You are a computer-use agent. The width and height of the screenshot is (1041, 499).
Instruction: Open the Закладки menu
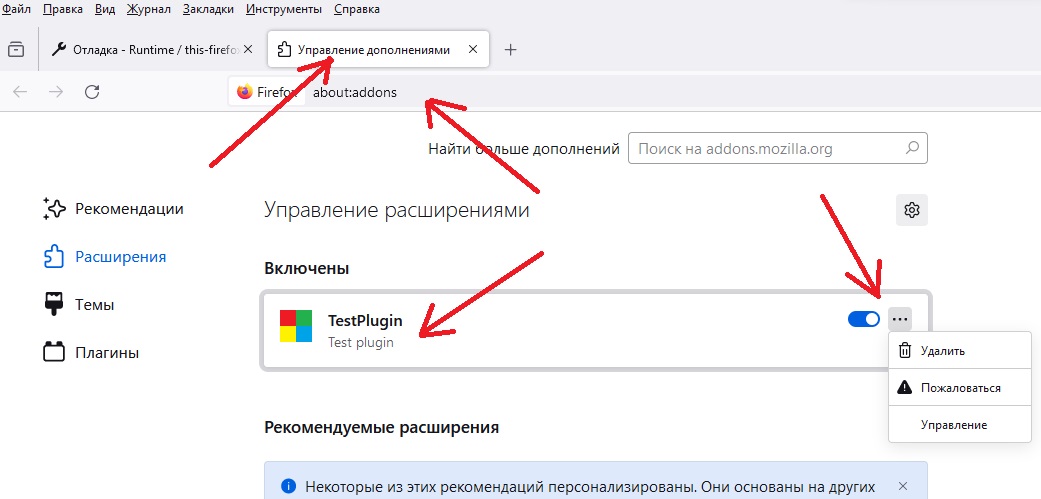click(x=208, y=9)
